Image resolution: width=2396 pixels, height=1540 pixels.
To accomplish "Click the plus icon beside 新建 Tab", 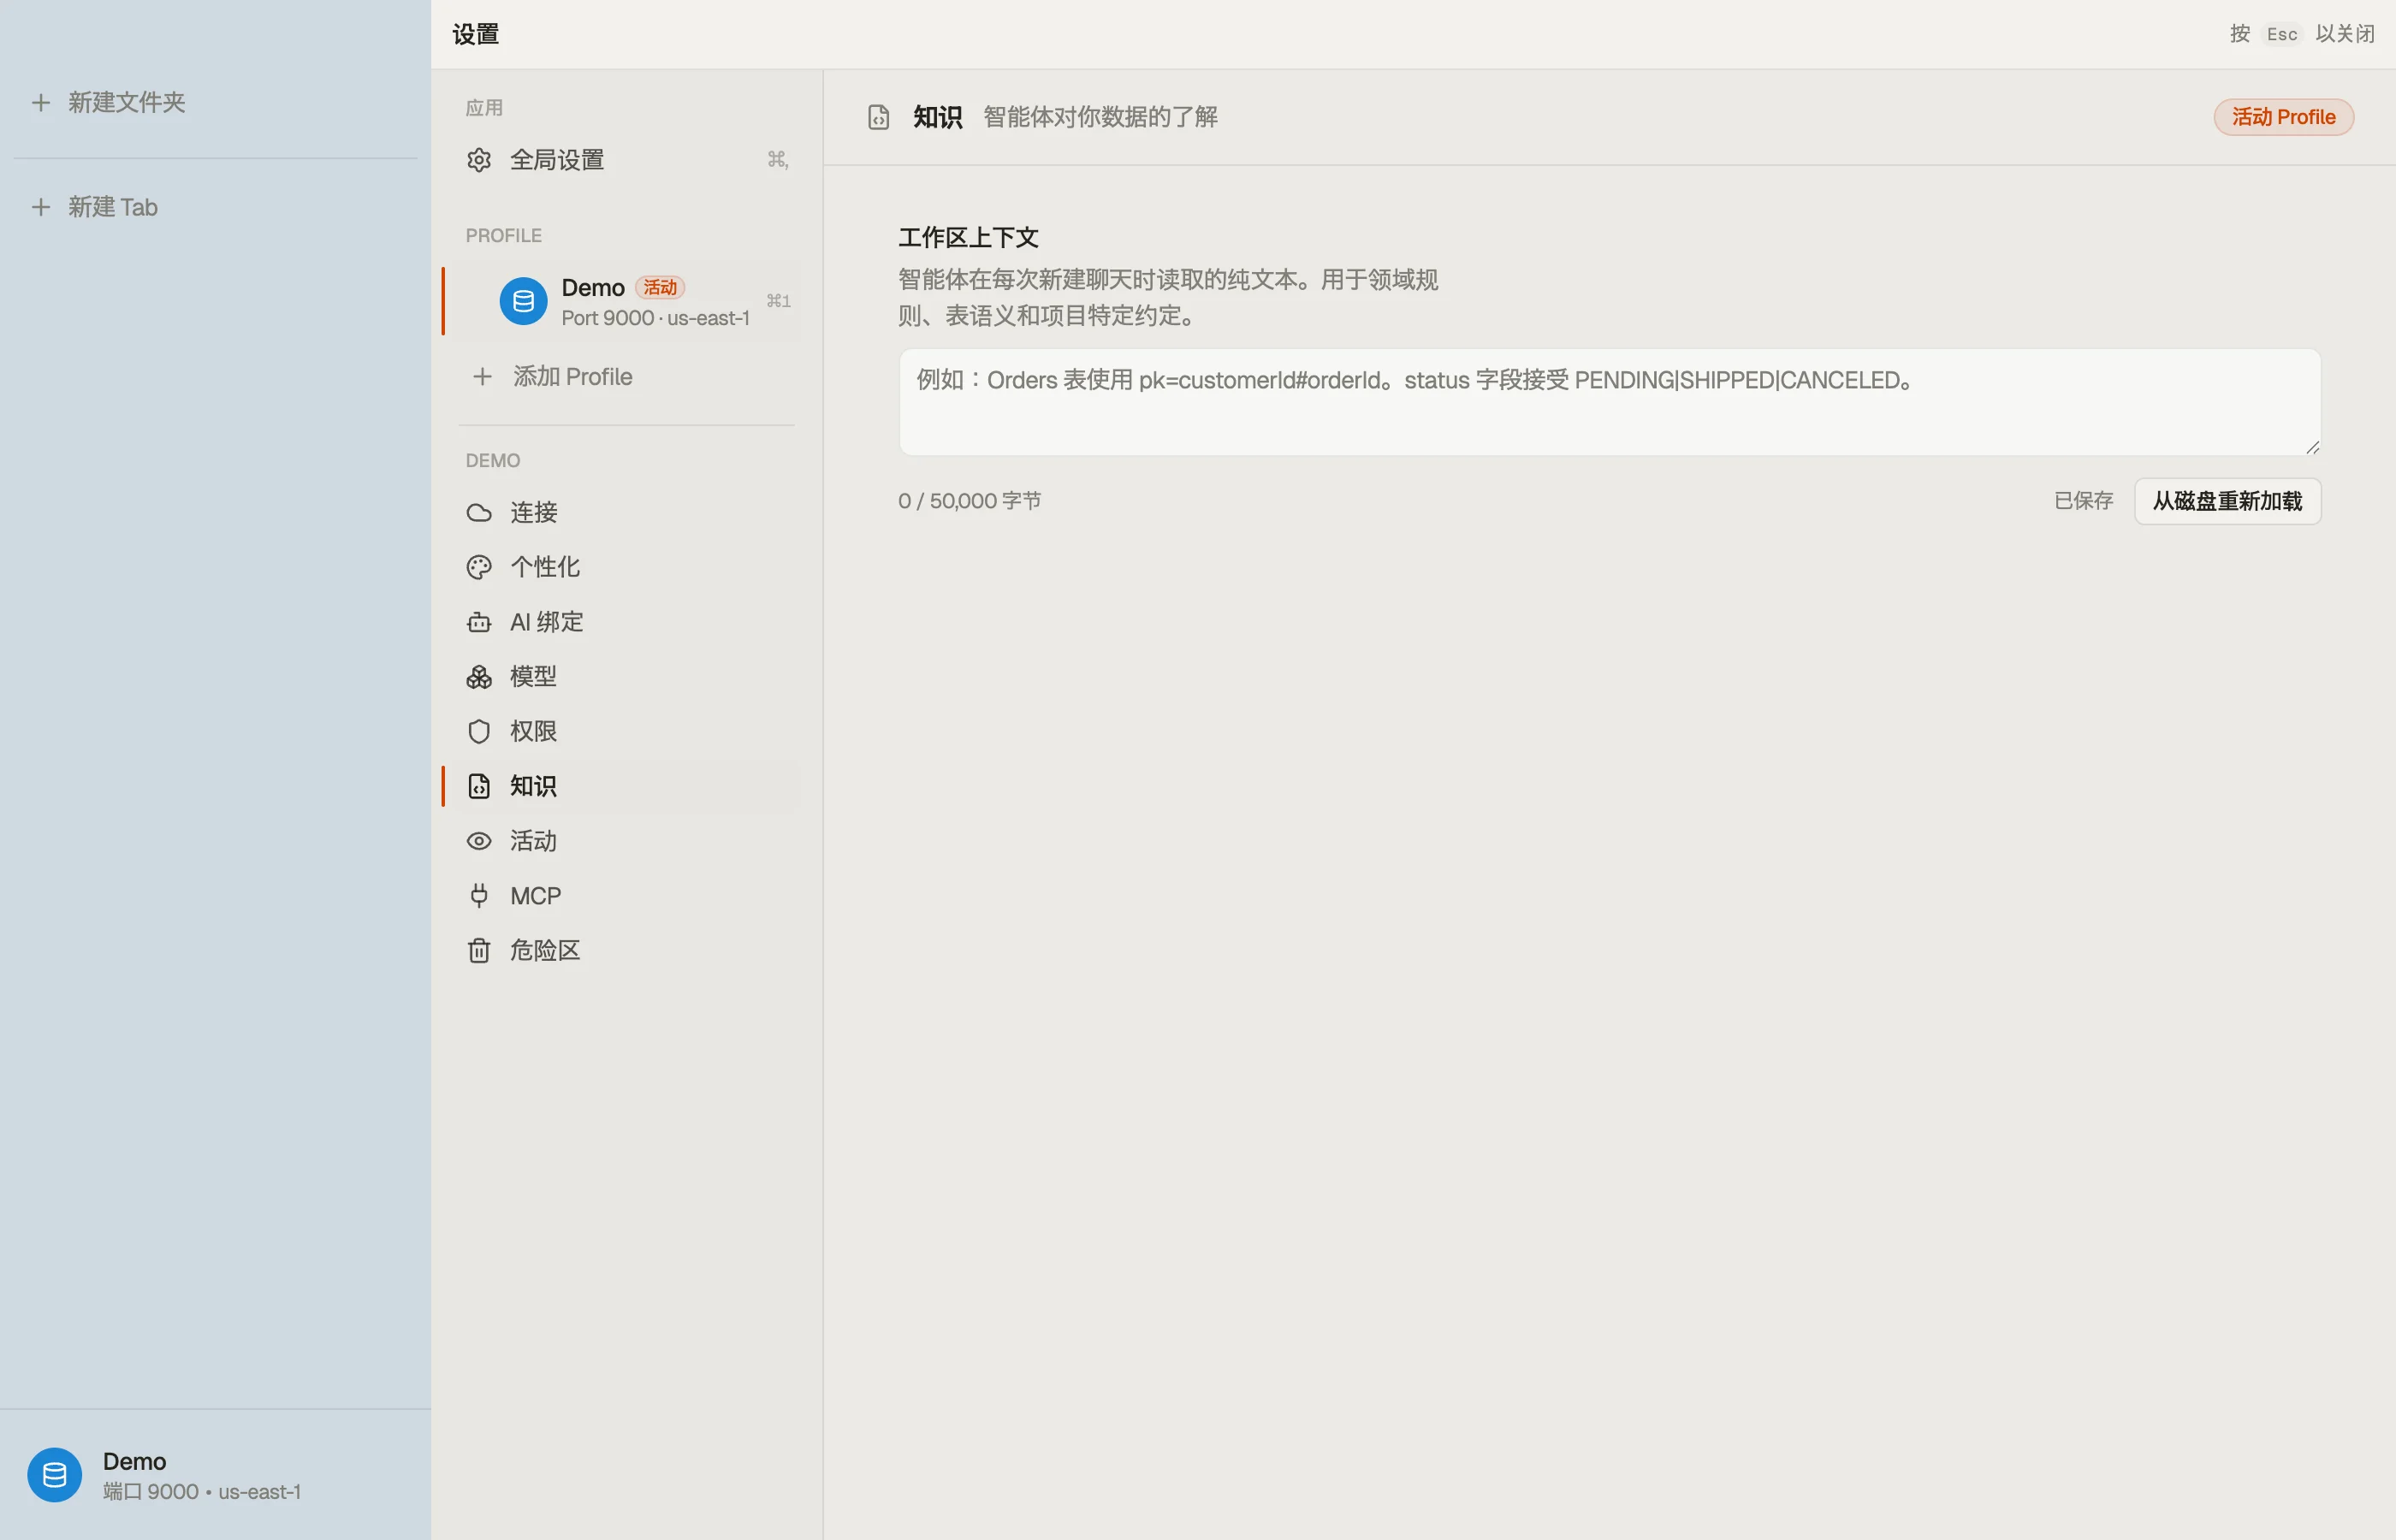I will coord(41,207).
